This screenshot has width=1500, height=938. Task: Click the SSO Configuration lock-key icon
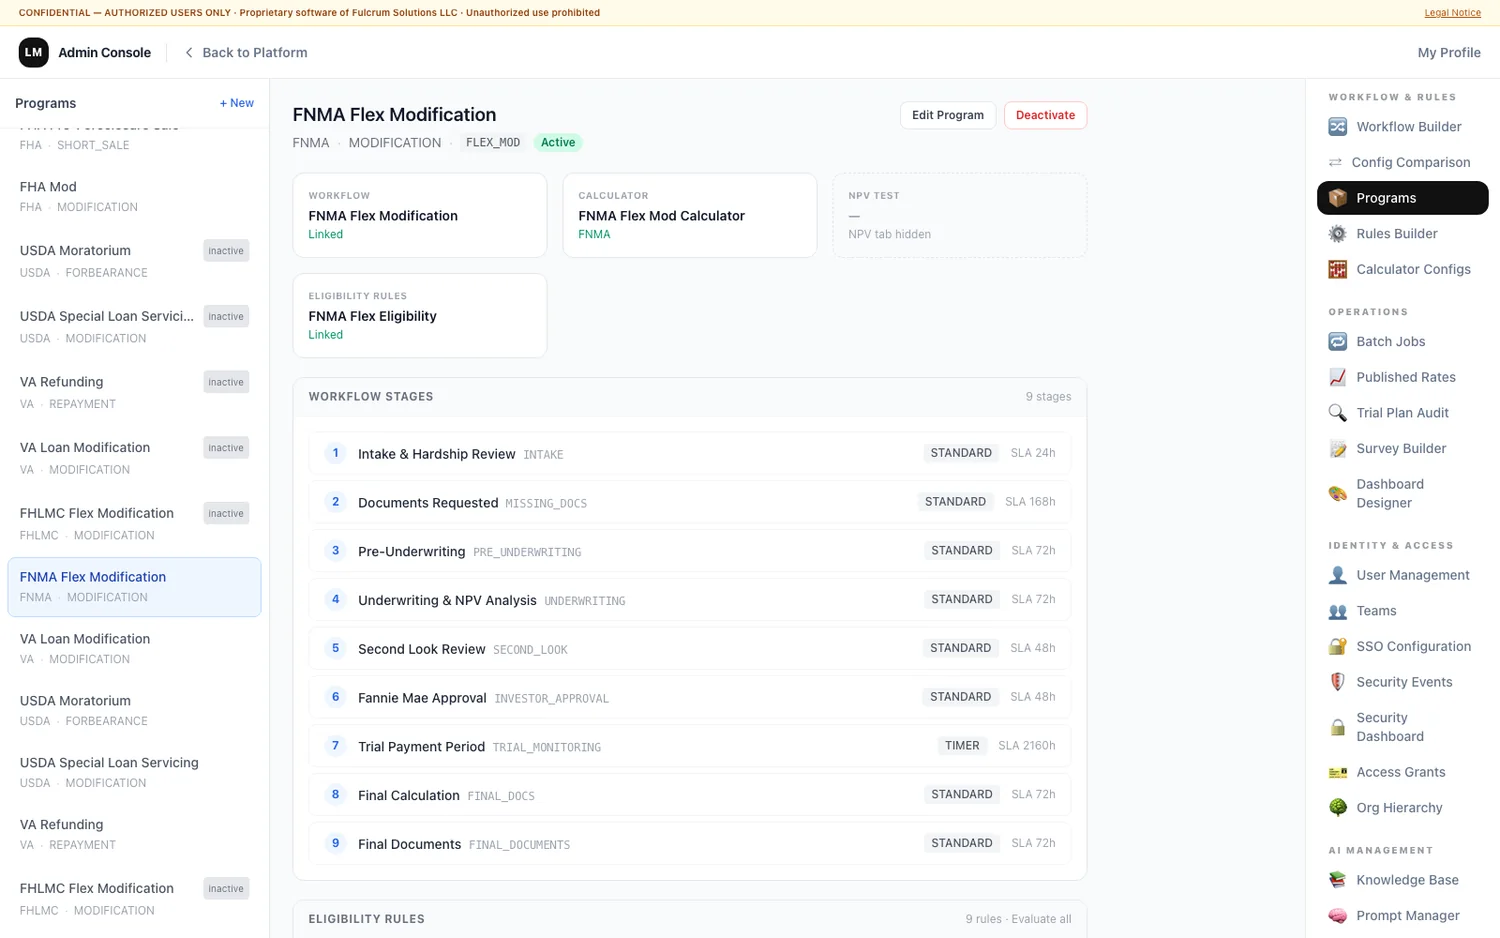(x=1337, y=647)
